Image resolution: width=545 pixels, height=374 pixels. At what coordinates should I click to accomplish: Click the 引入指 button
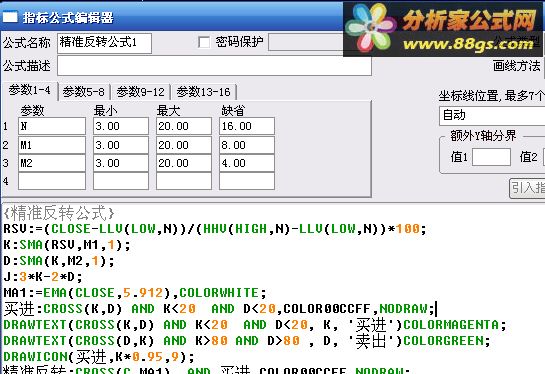point(527,188)
